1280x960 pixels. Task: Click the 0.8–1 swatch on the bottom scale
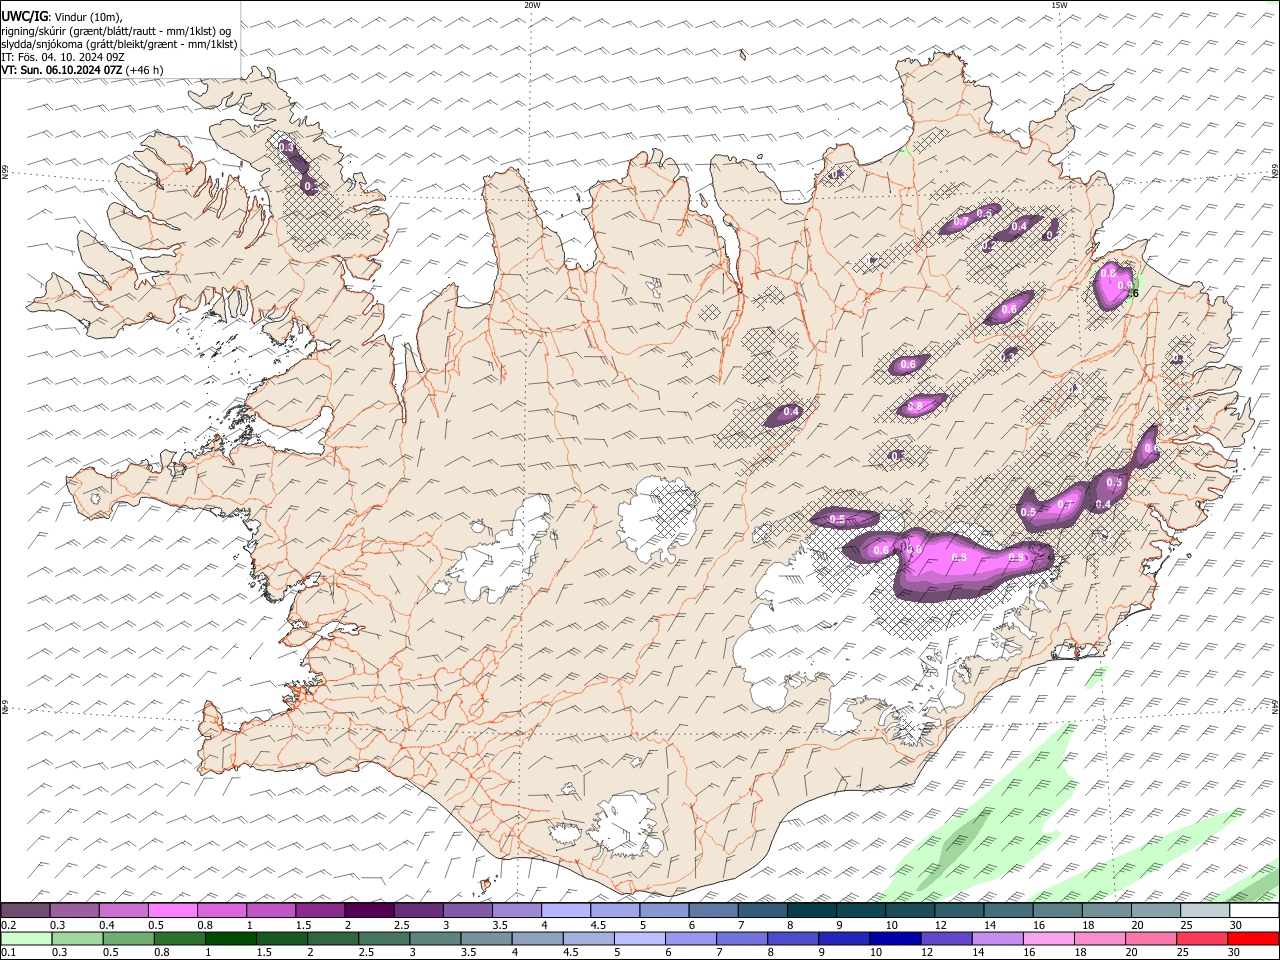pos(179,938)
